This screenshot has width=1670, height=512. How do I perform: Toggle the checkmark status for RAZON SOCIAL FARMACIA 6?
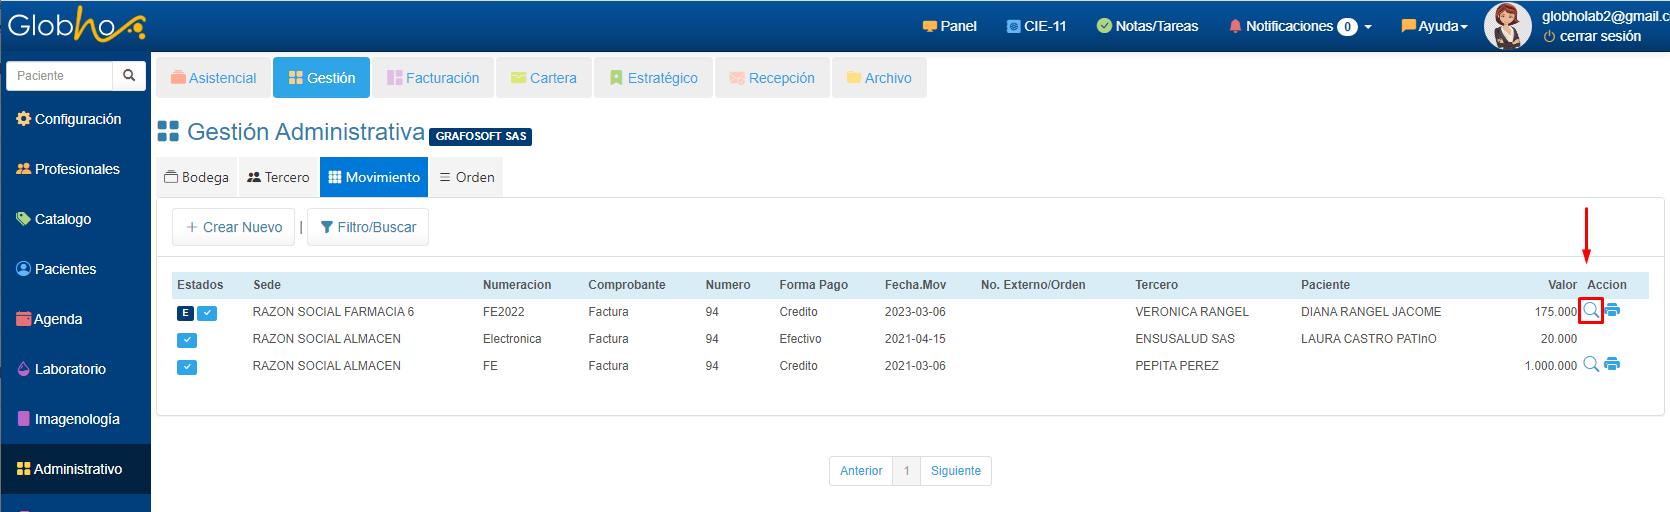point(207,313)
